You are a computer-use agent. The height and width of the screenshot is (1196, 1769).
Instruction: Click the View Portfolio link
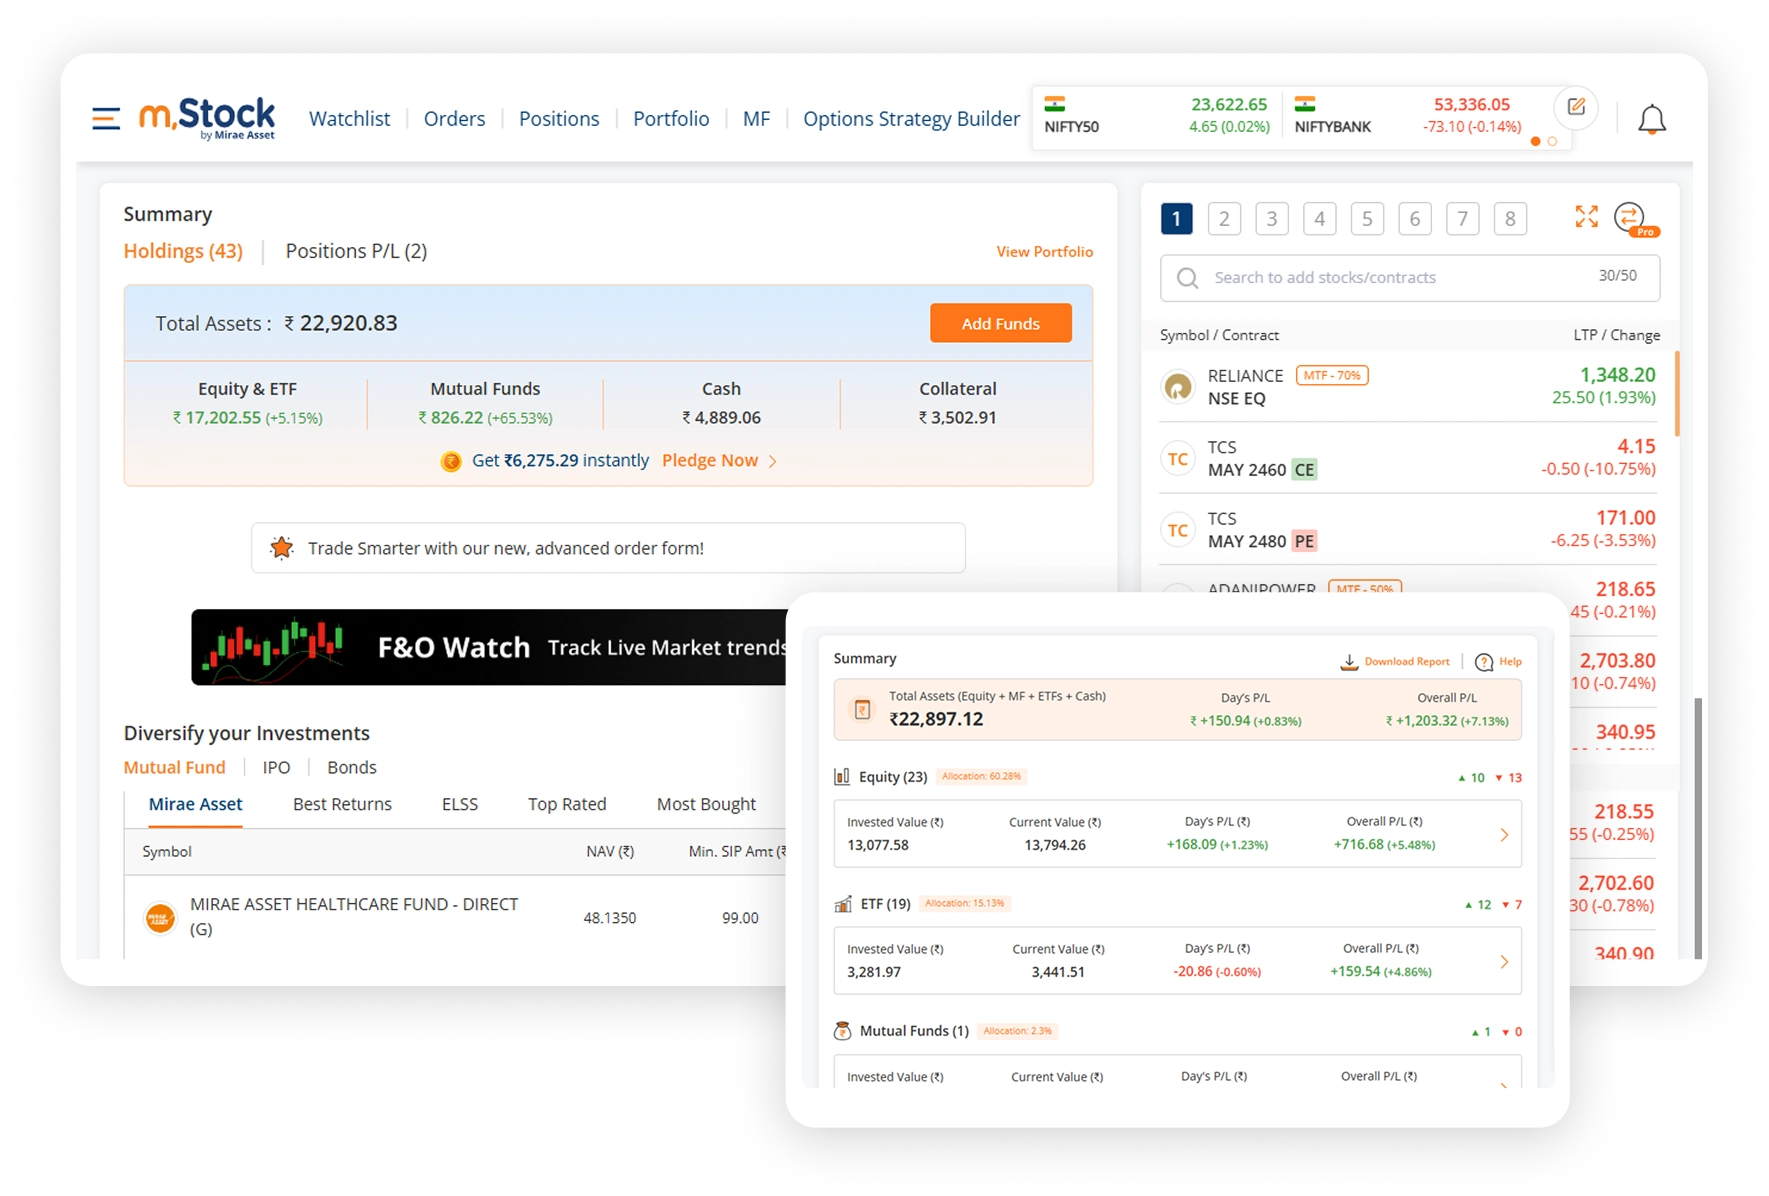(x=1044, y=252)
